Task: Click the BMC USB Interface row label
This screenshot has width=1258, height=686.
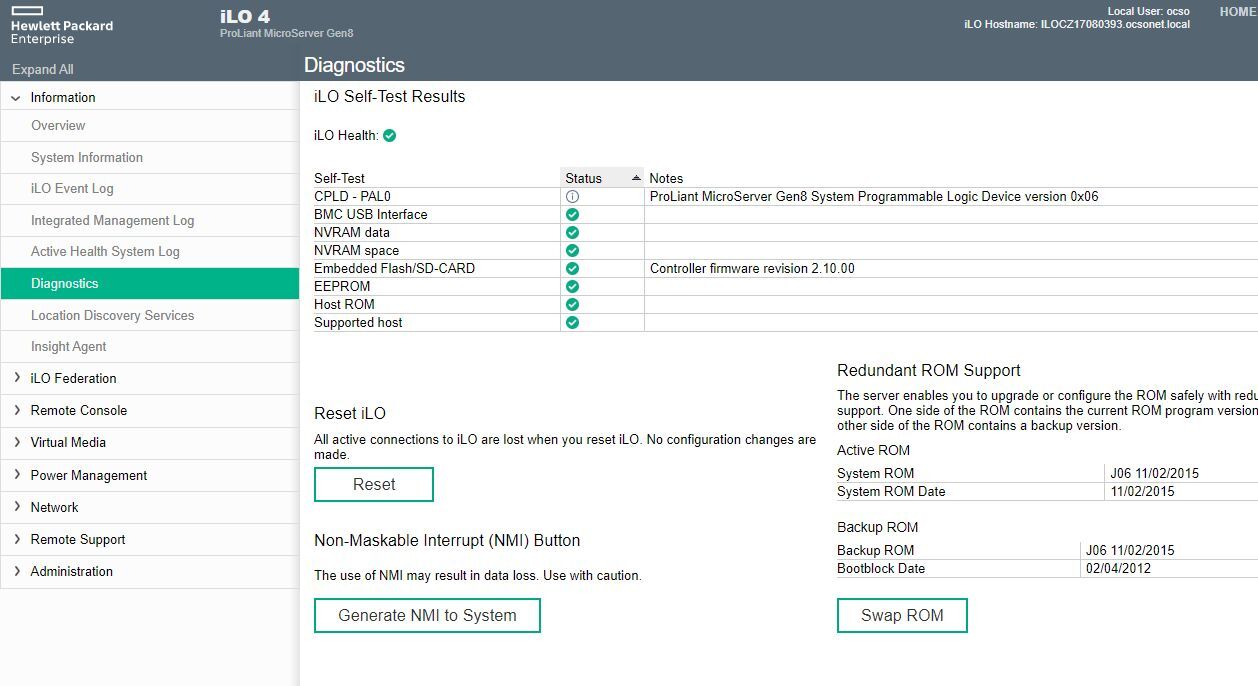Action: point(371,215)
